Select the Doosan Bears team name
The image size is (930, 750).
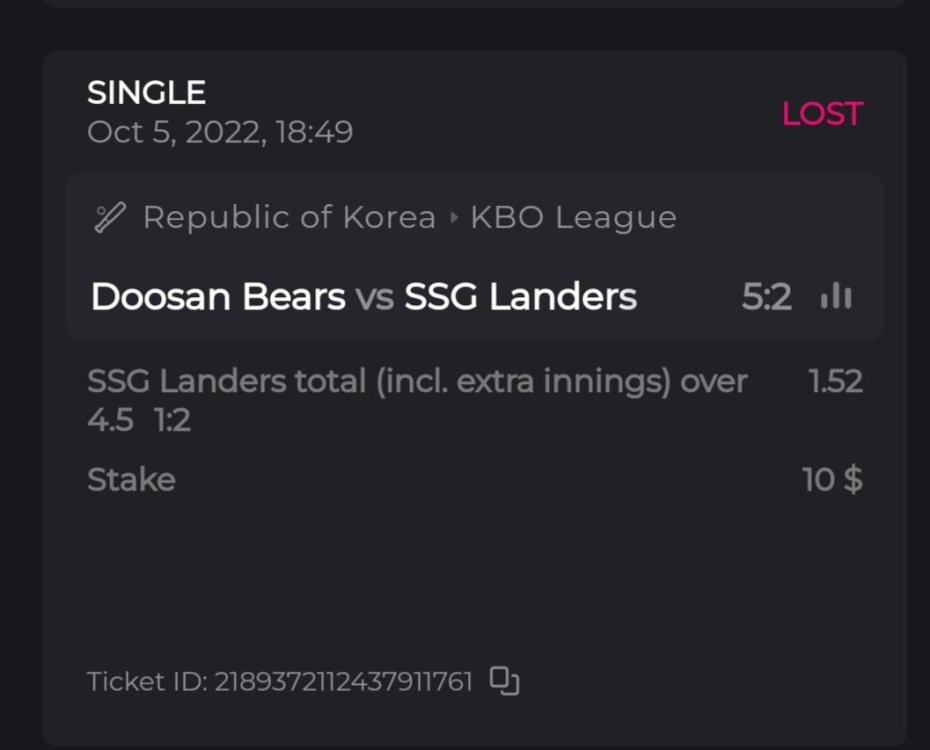(217, 297)
